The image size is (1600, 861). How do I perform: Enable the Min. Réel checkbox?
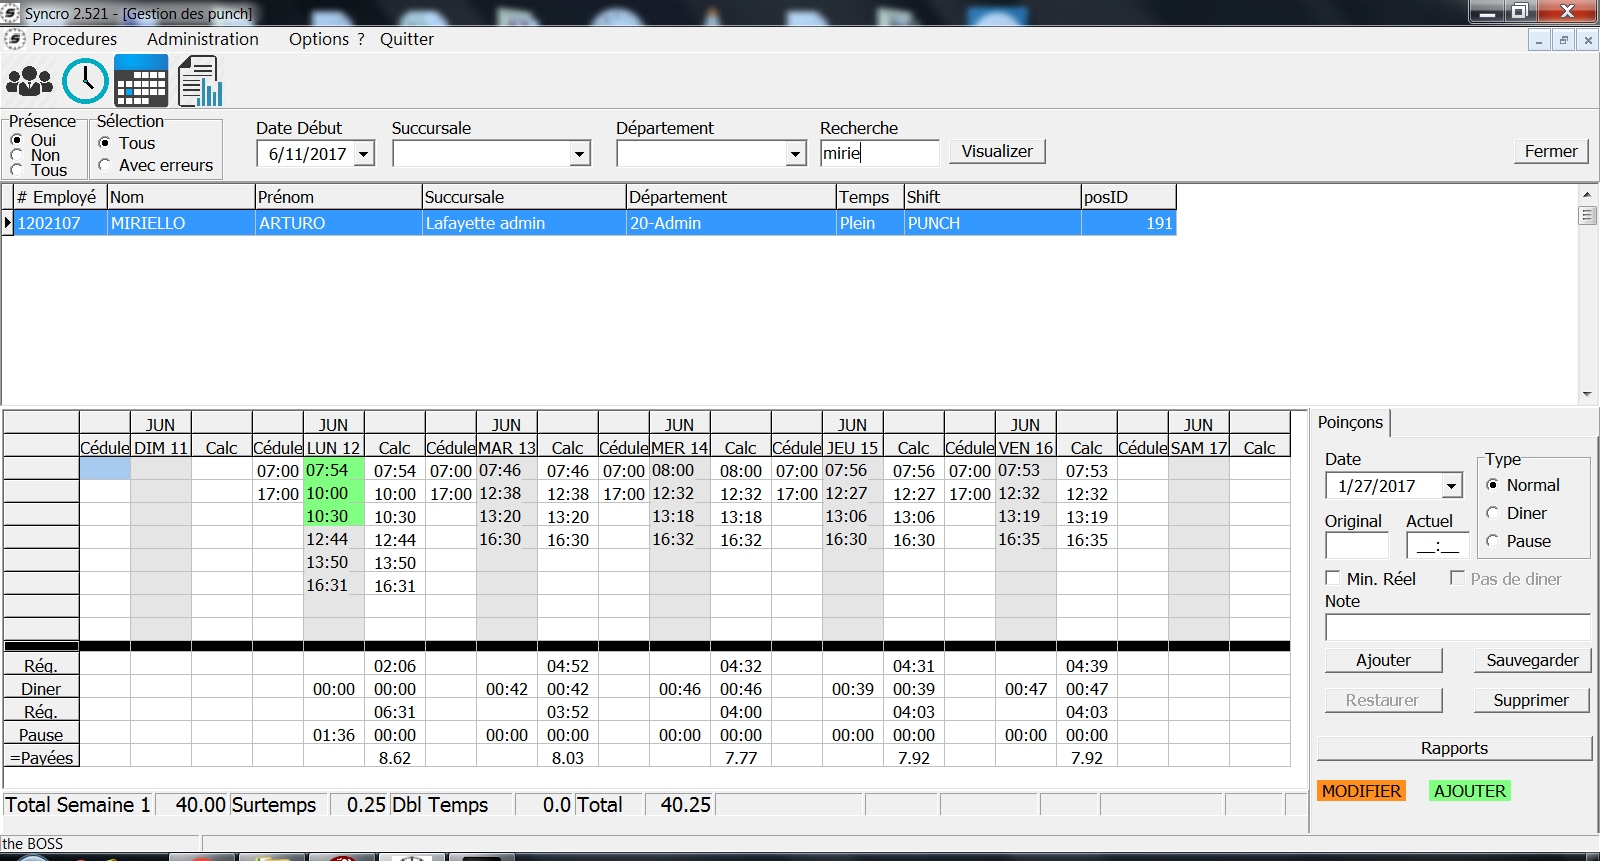pyautogui.click(x=1332, y=578)
